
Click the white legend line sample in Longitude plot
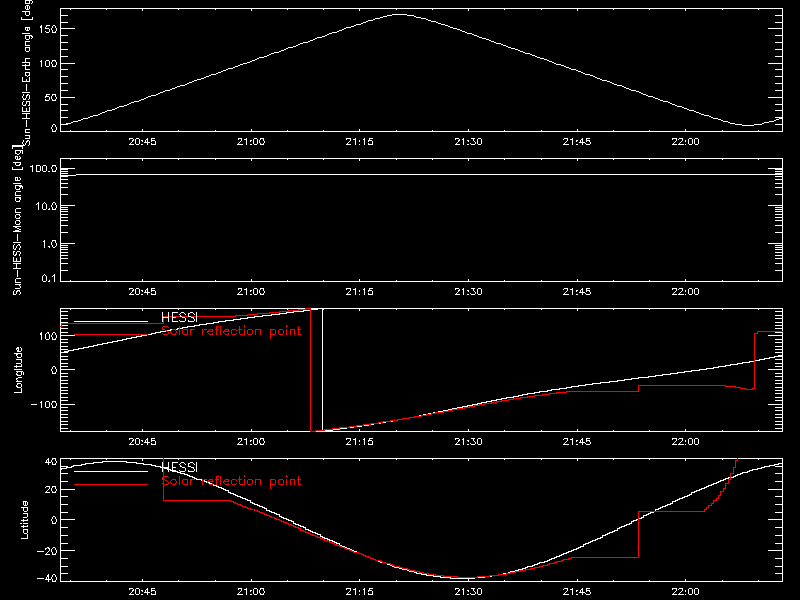coord(111,321)
